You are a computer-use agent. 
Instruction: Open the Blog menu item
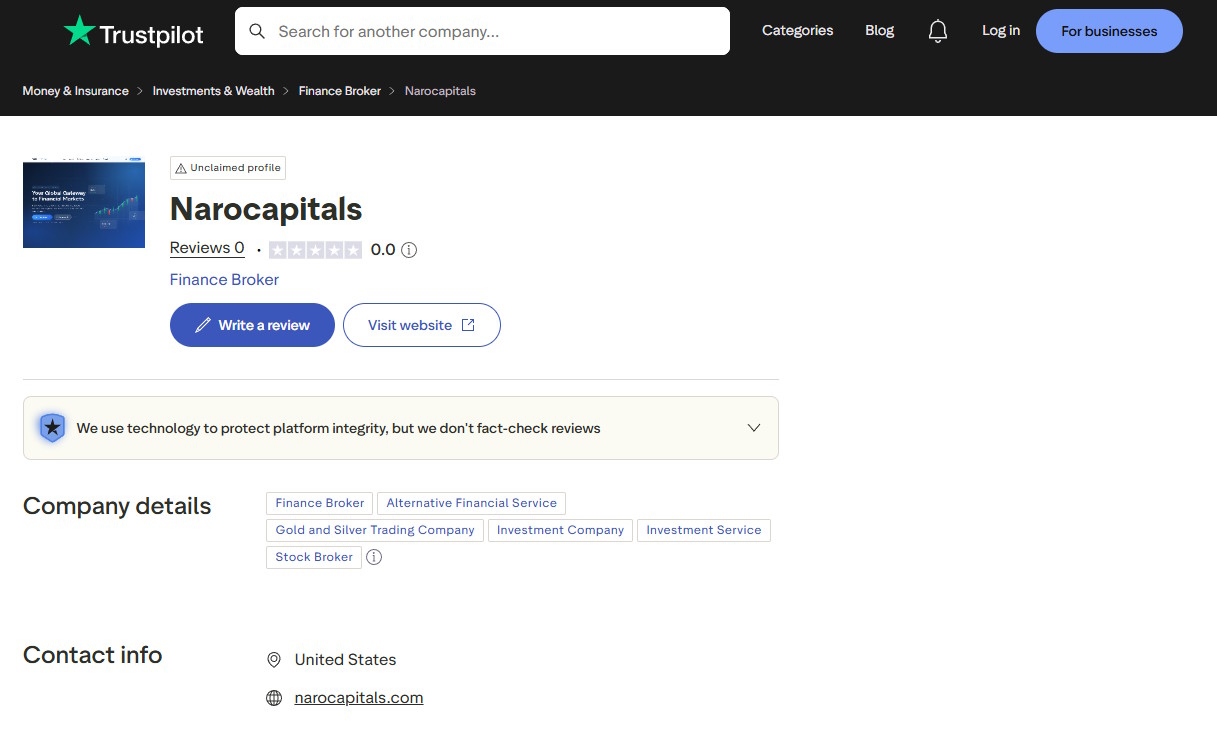[x=880, y=30]
